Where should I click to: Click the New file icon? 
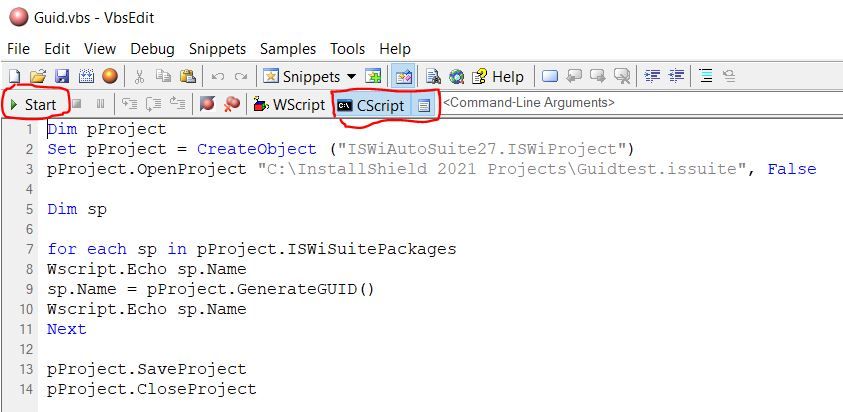pos(14,77)
